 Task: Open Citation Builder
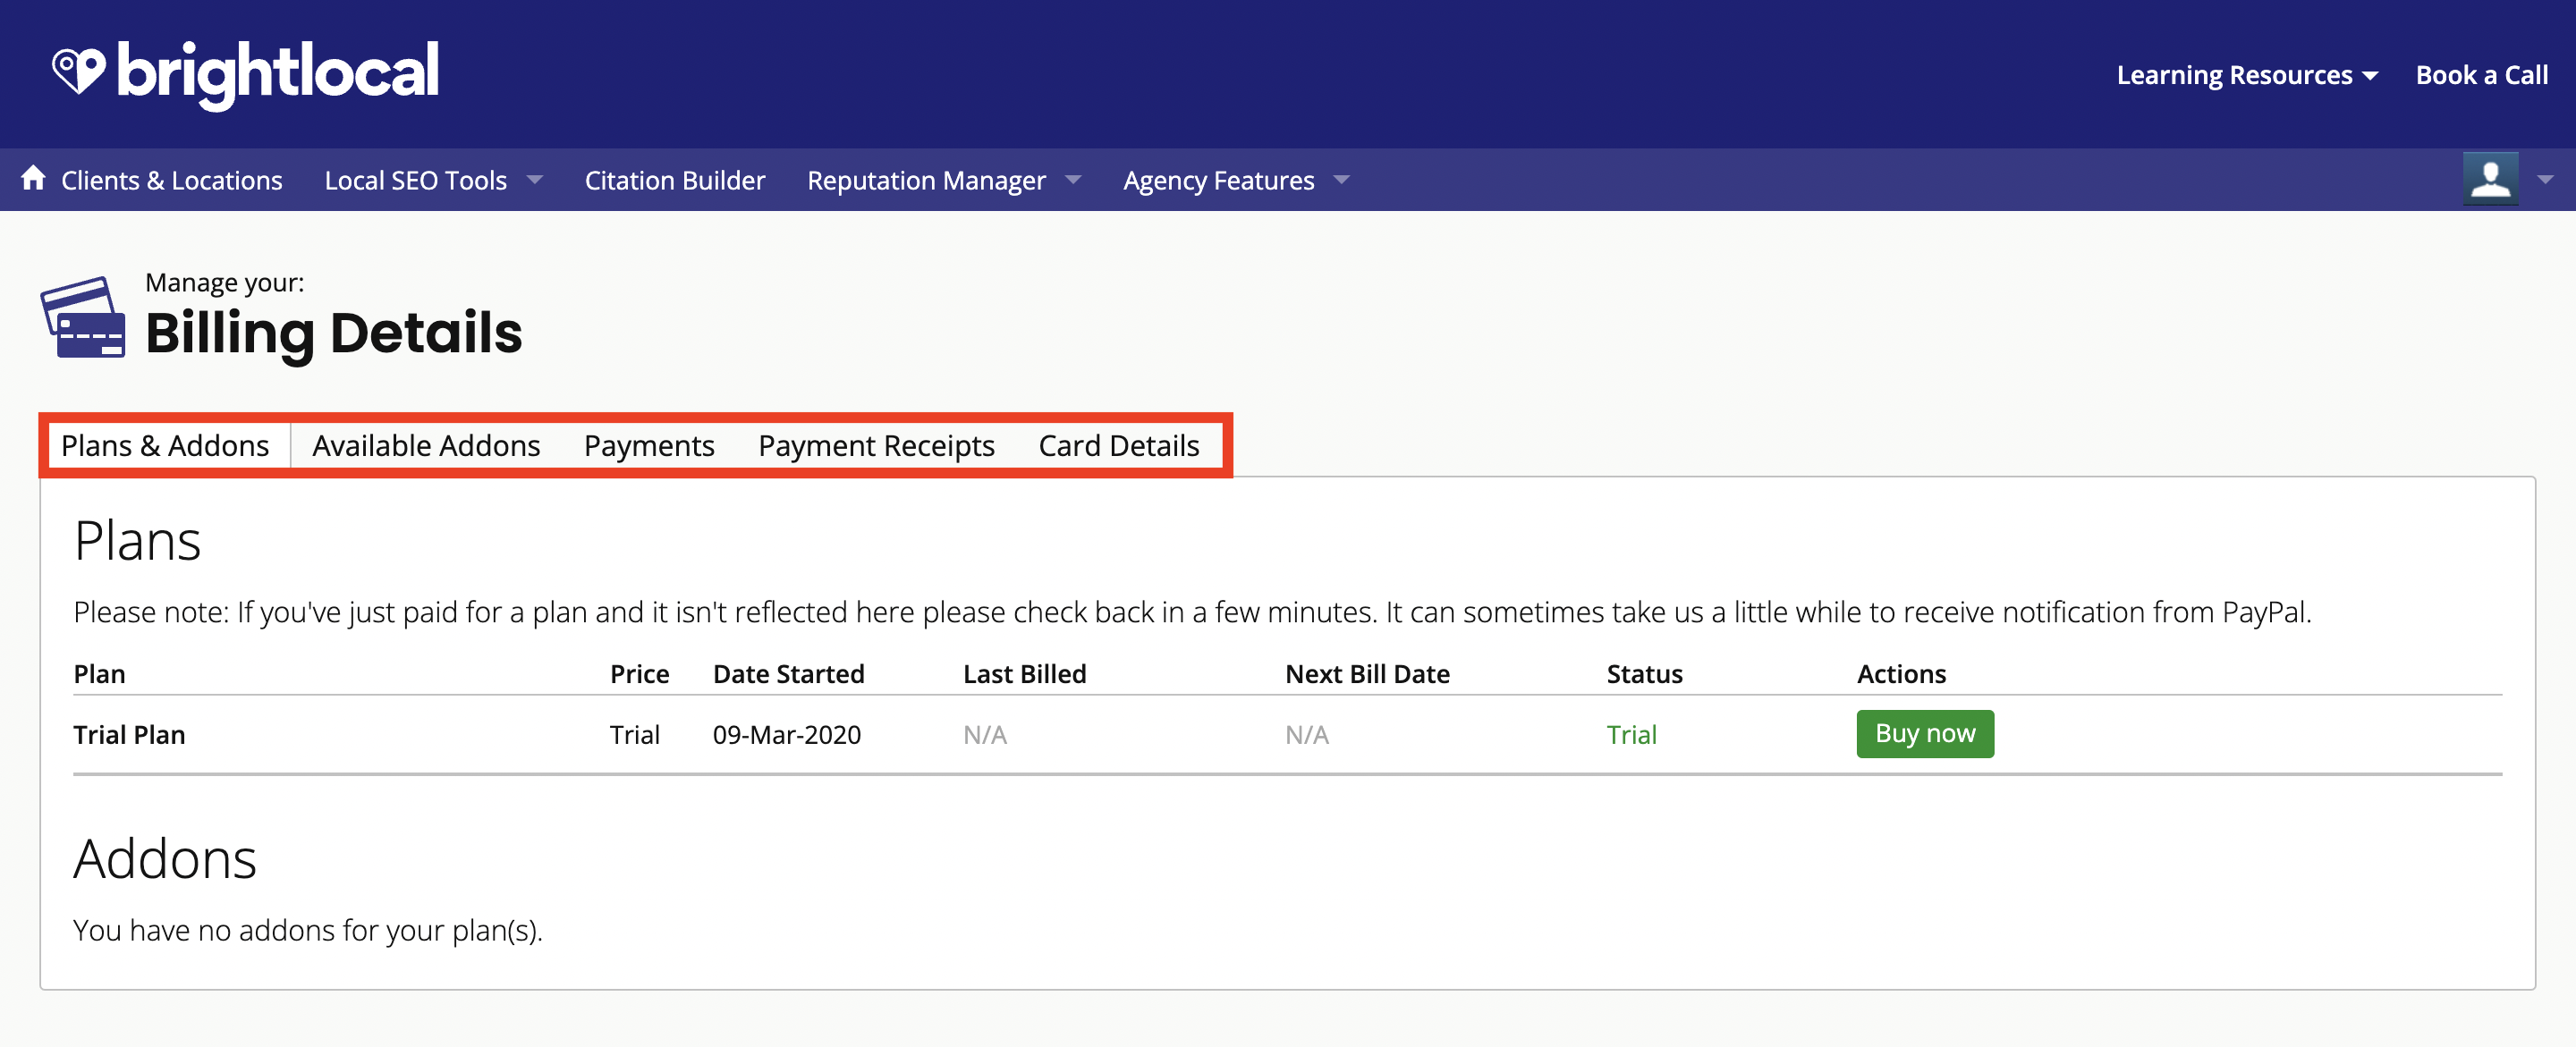[x=675, y=180]
